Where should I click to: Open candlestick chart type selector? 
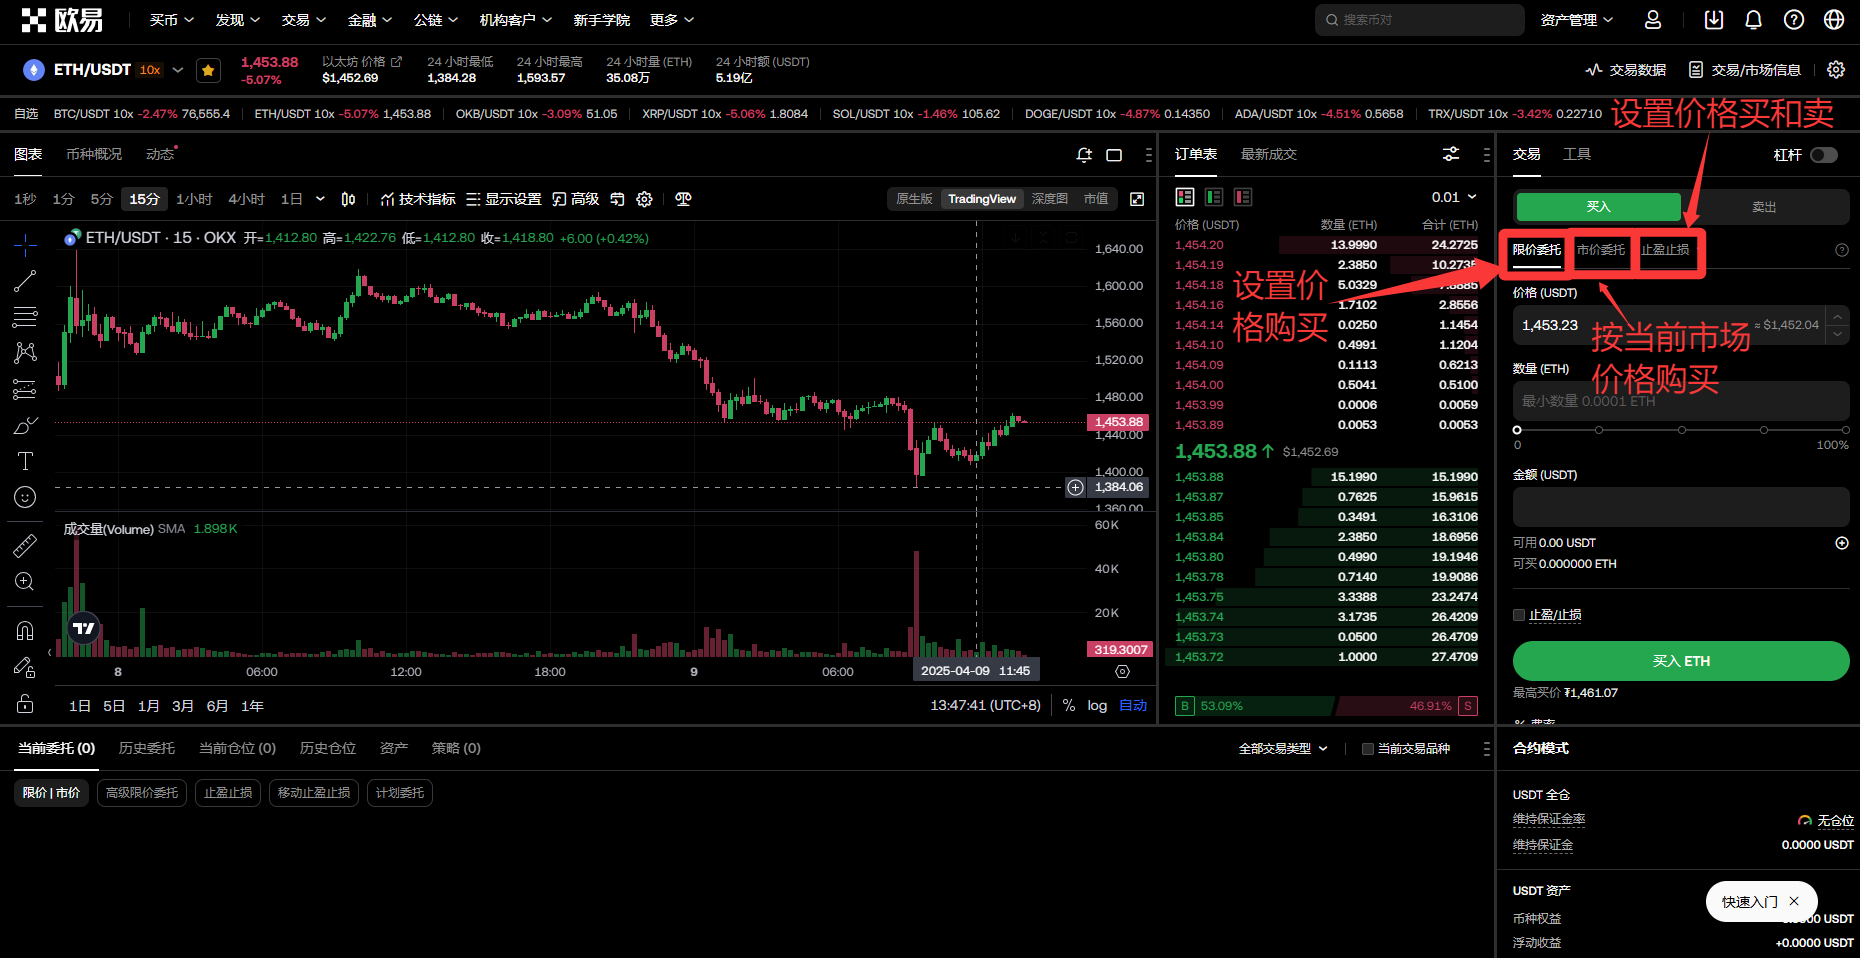click(348, 199)
